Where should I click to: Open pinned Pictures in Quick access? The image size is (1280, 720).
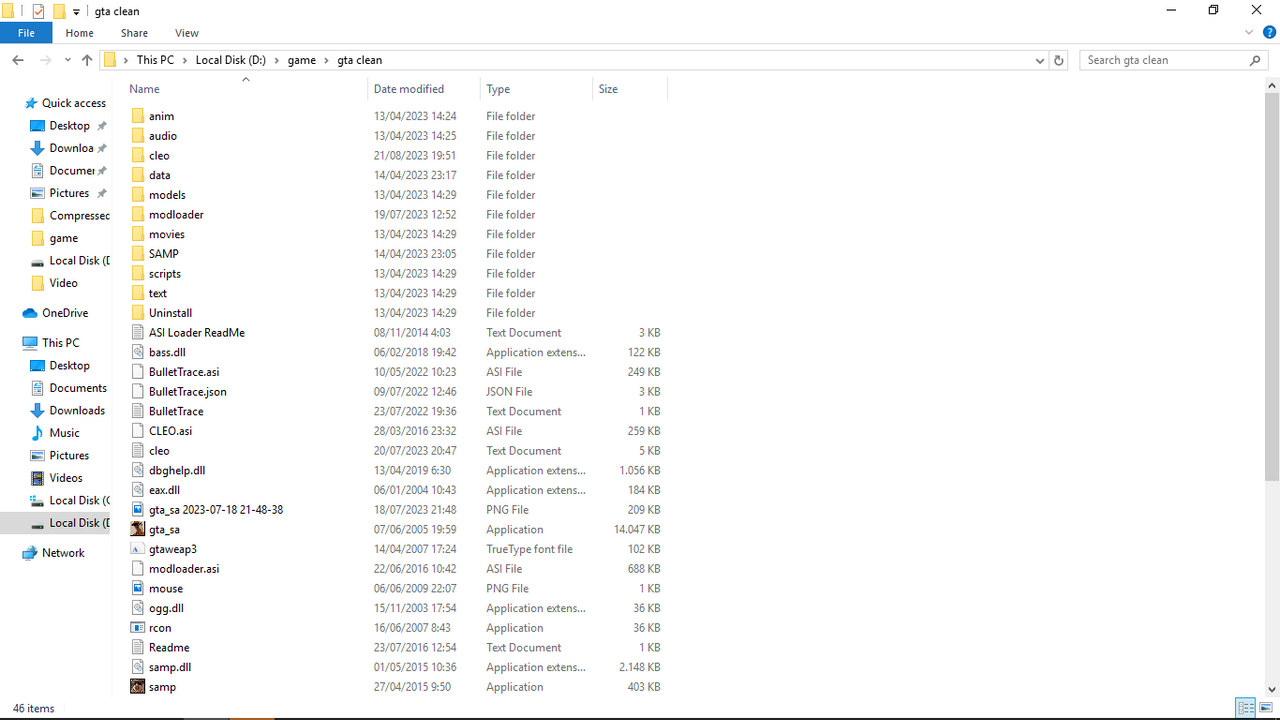pos(69,193)
